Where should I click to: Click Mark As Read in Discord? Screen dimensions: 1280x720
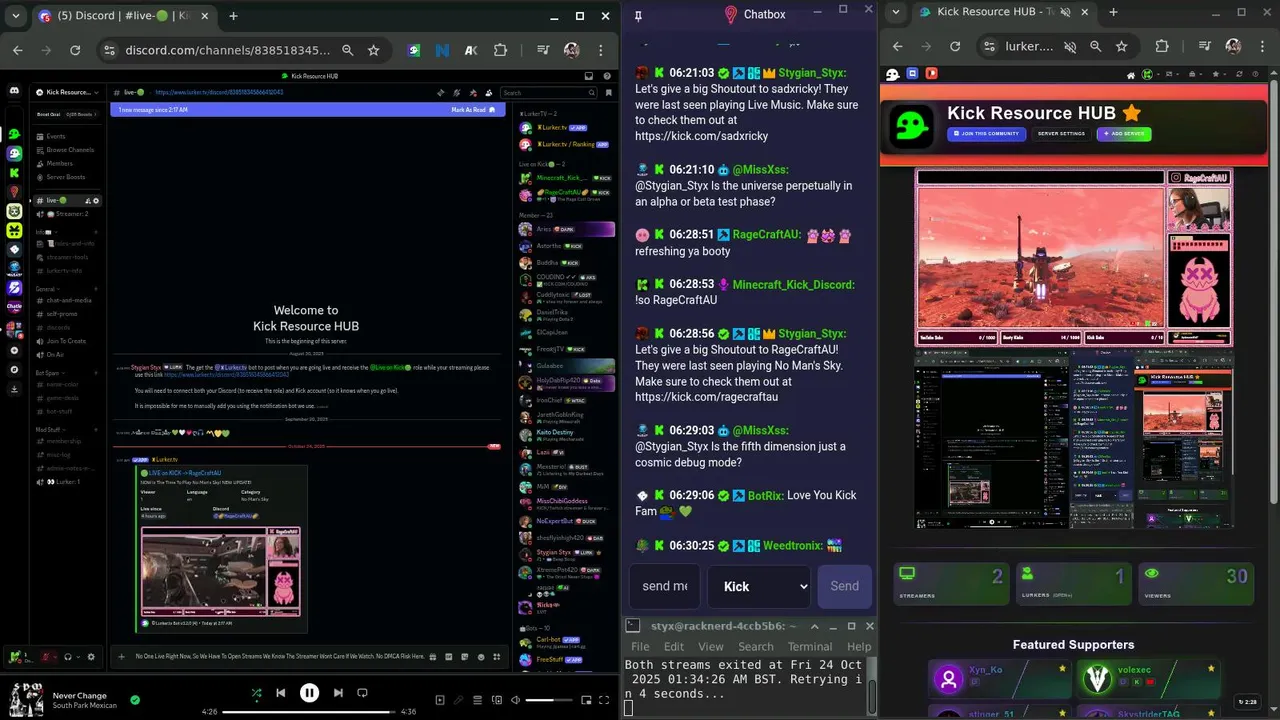pos(472,110)
